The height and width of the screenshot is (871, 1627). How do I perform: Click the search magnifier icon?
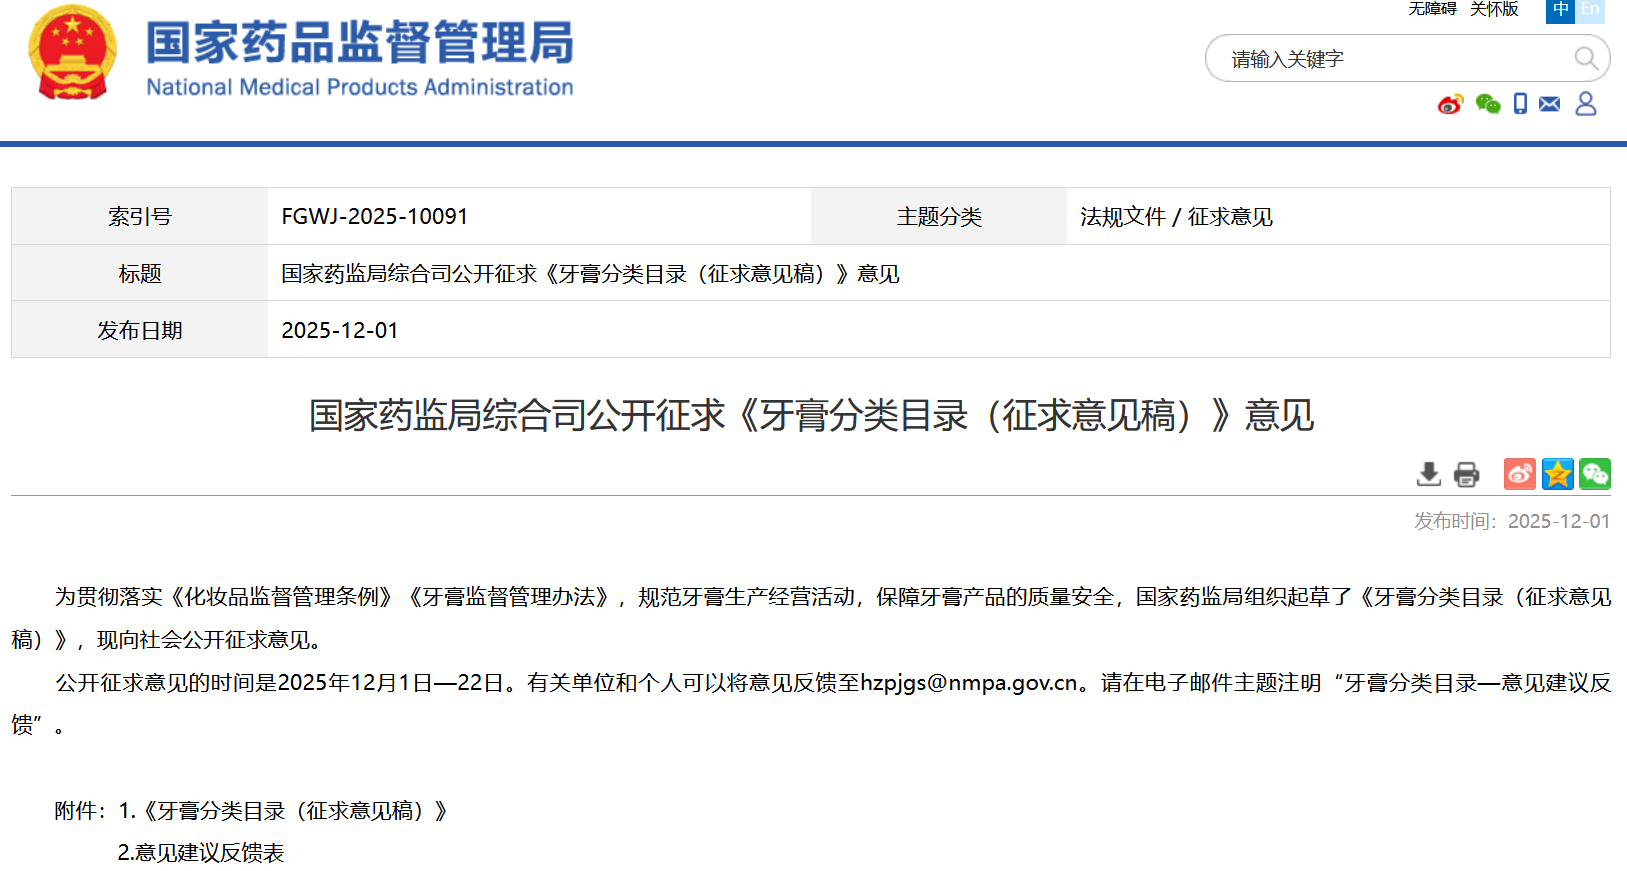click(x=1585, y=58)
